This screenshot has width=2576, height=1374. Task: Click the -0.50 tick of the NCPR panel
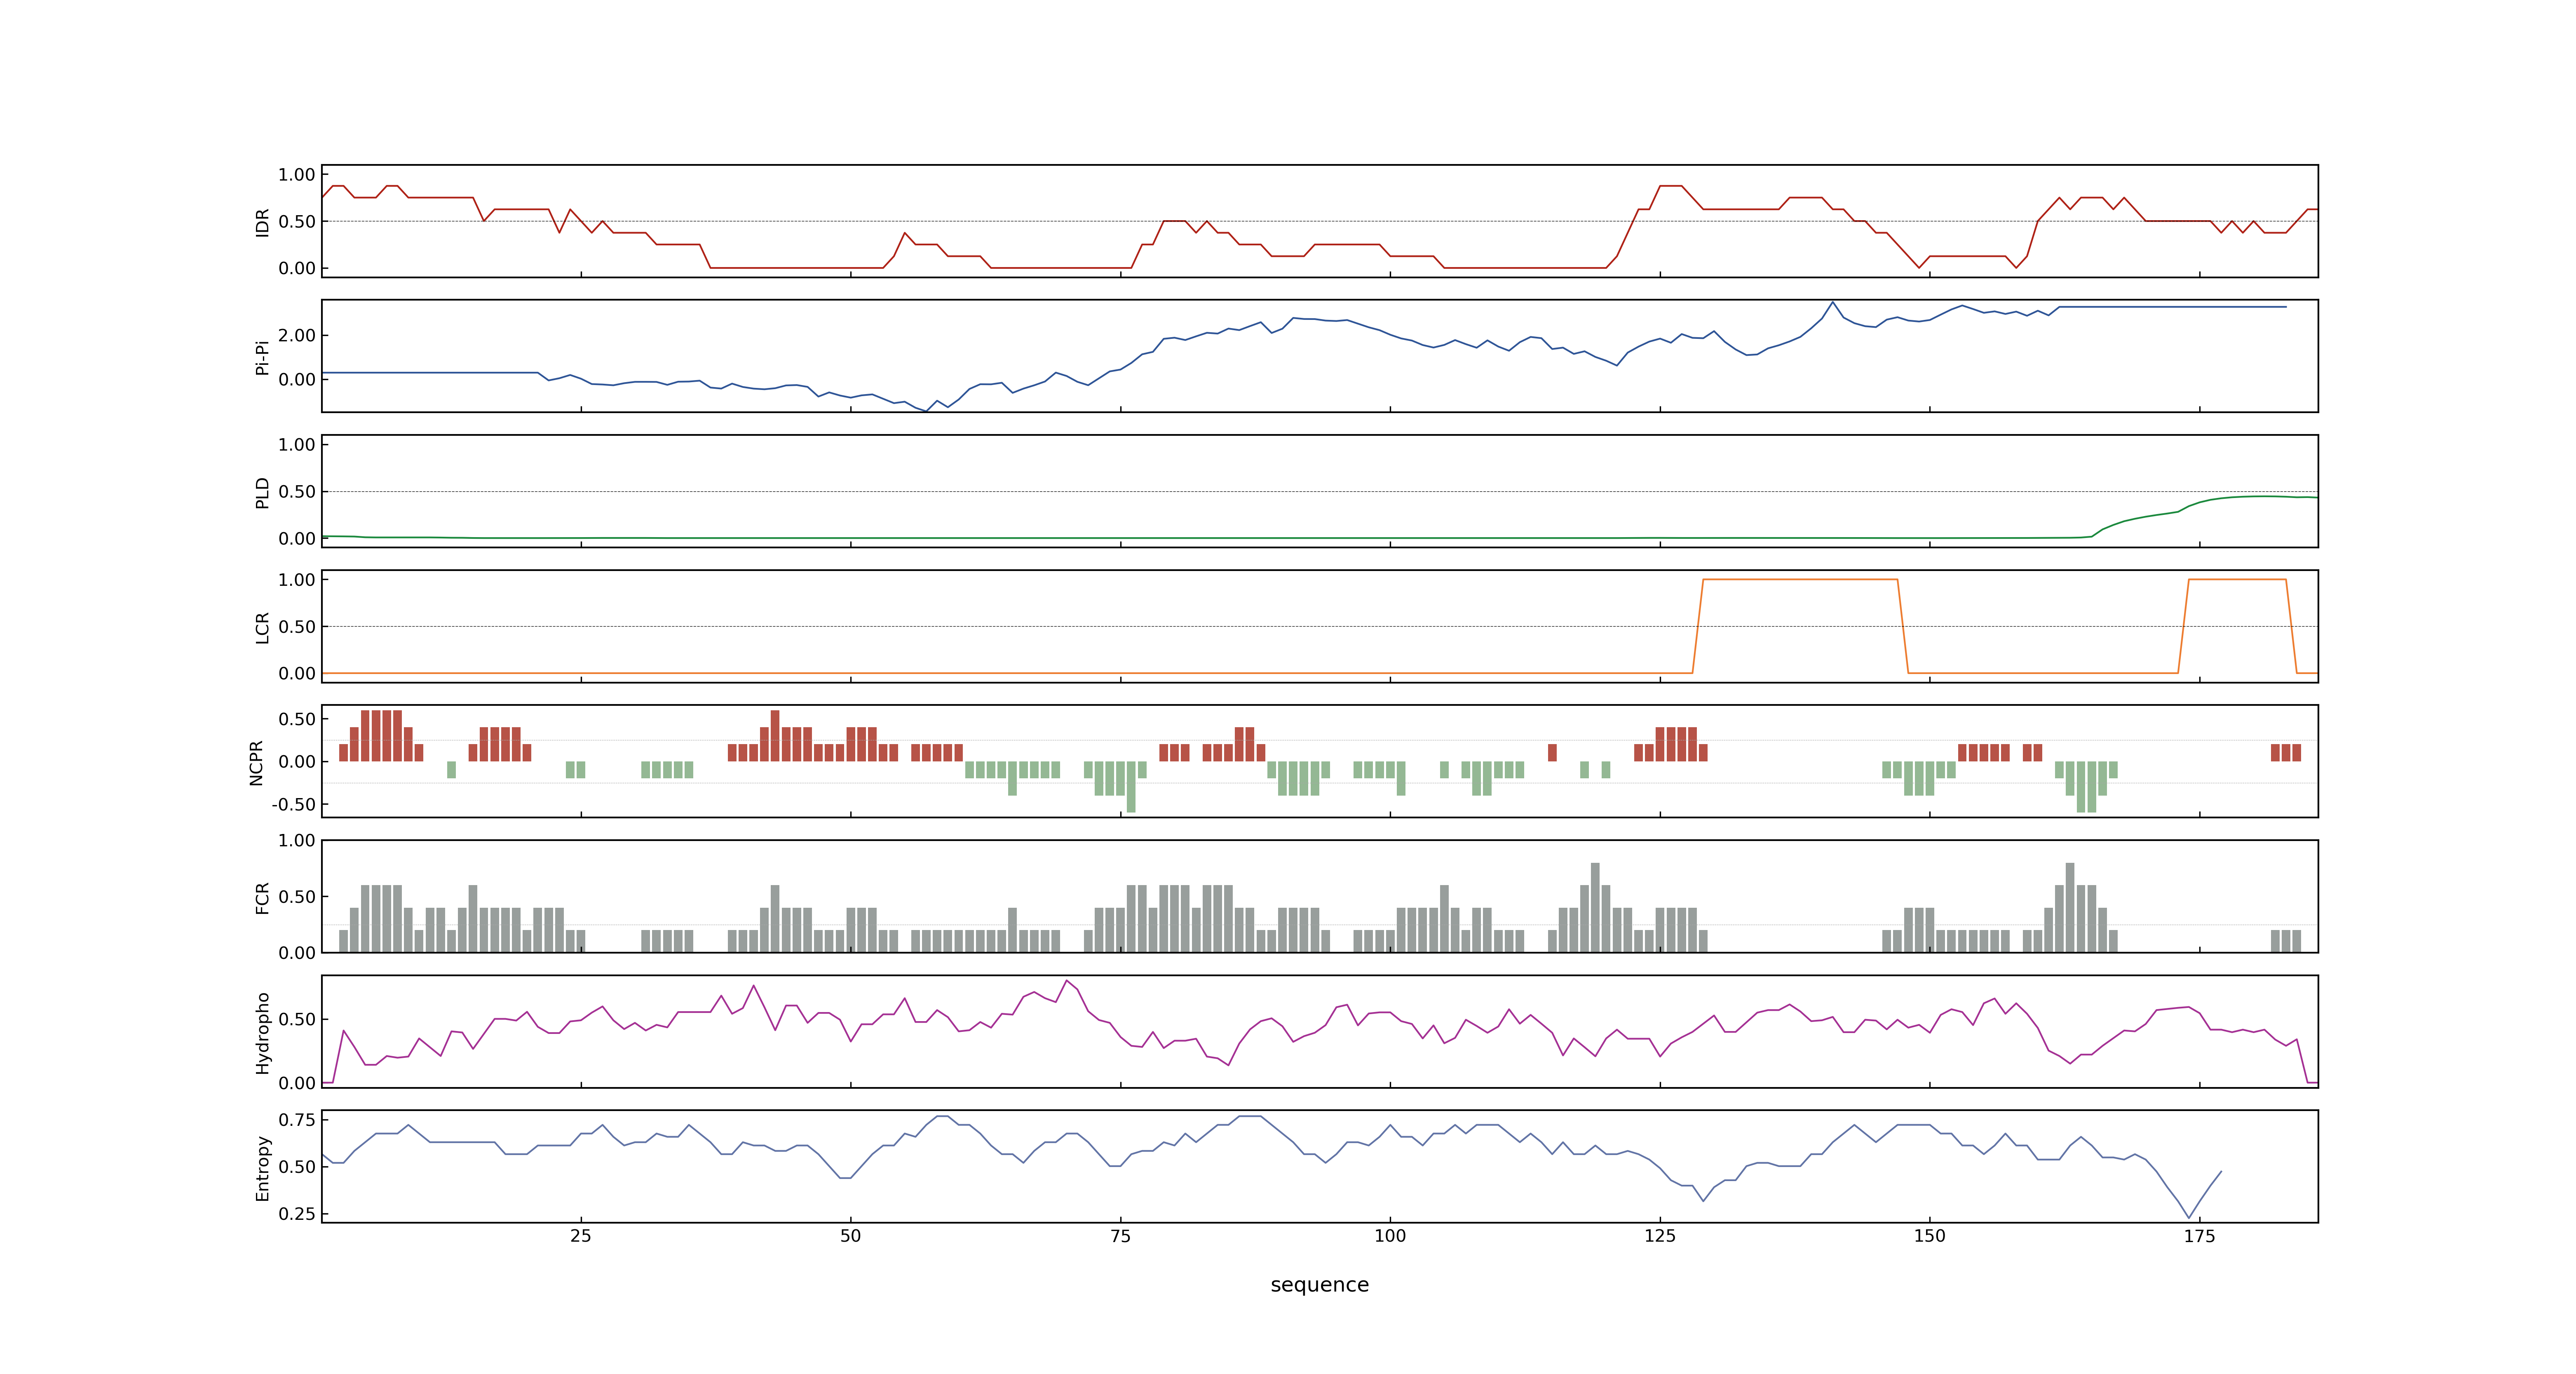point(293,805)
